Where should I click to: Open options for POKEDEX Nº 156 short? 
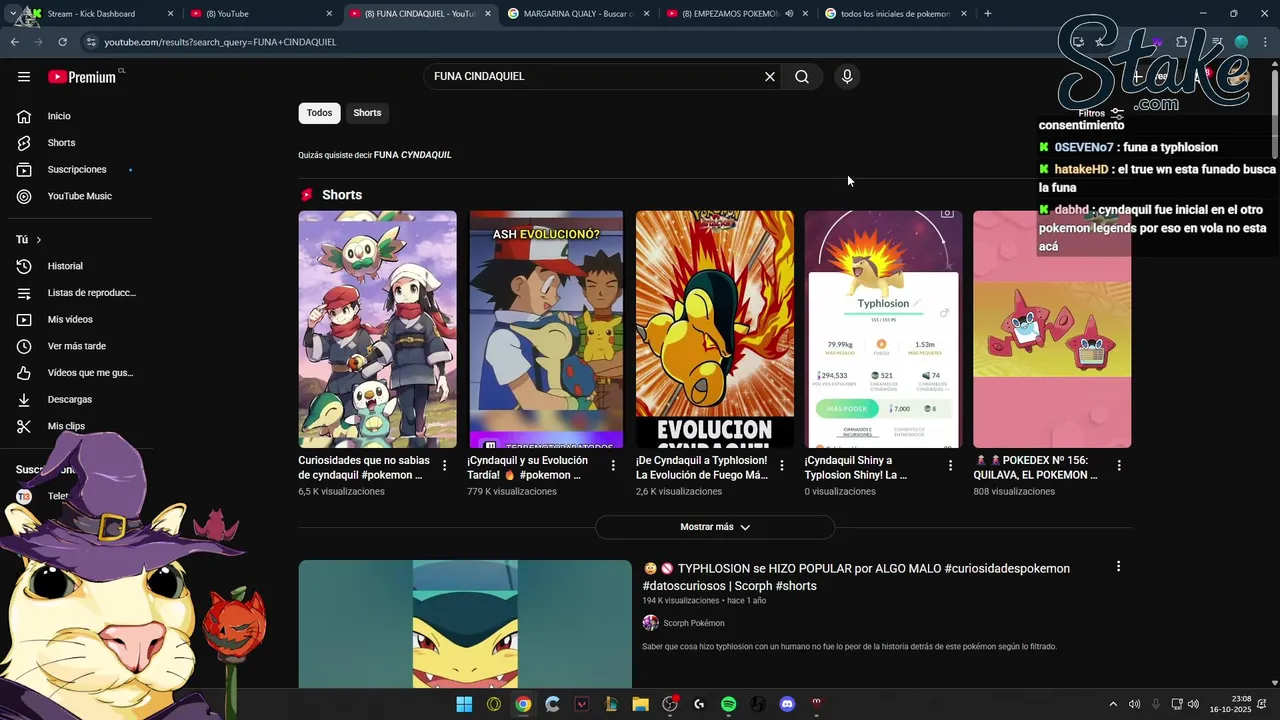coord(1119,465)
